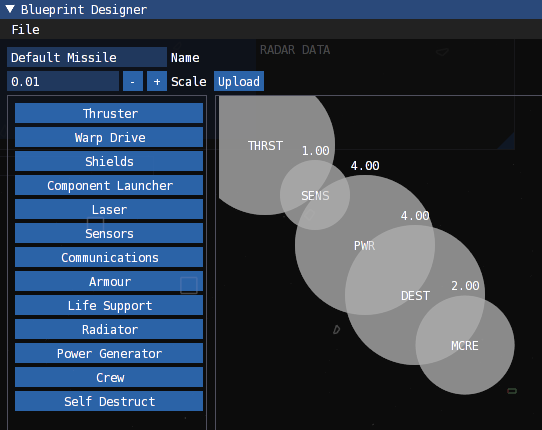
Task: Add a Power Generator component
Action: 109,353
